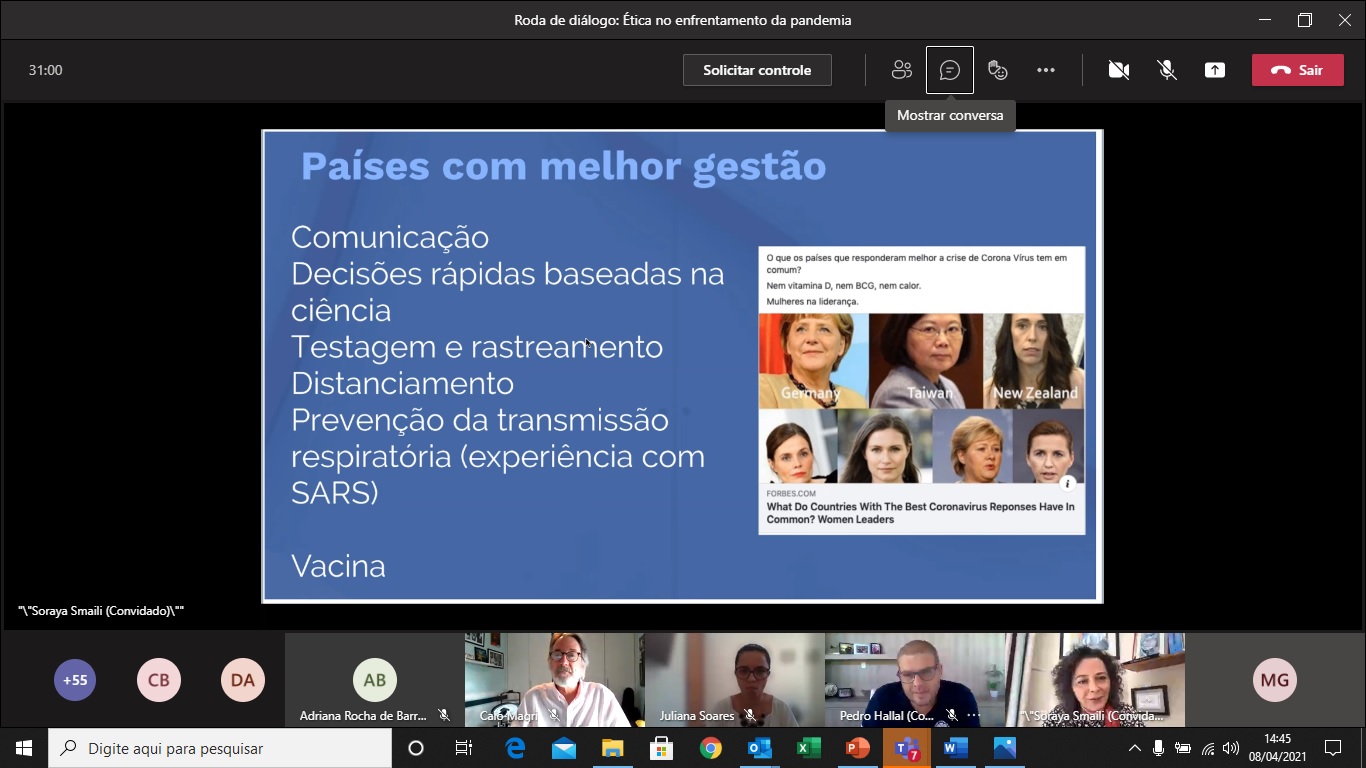The height and width of the screenshot is (768, 1366).
Task: Open the reactions and raise hand icon
Action: (997, 70)
